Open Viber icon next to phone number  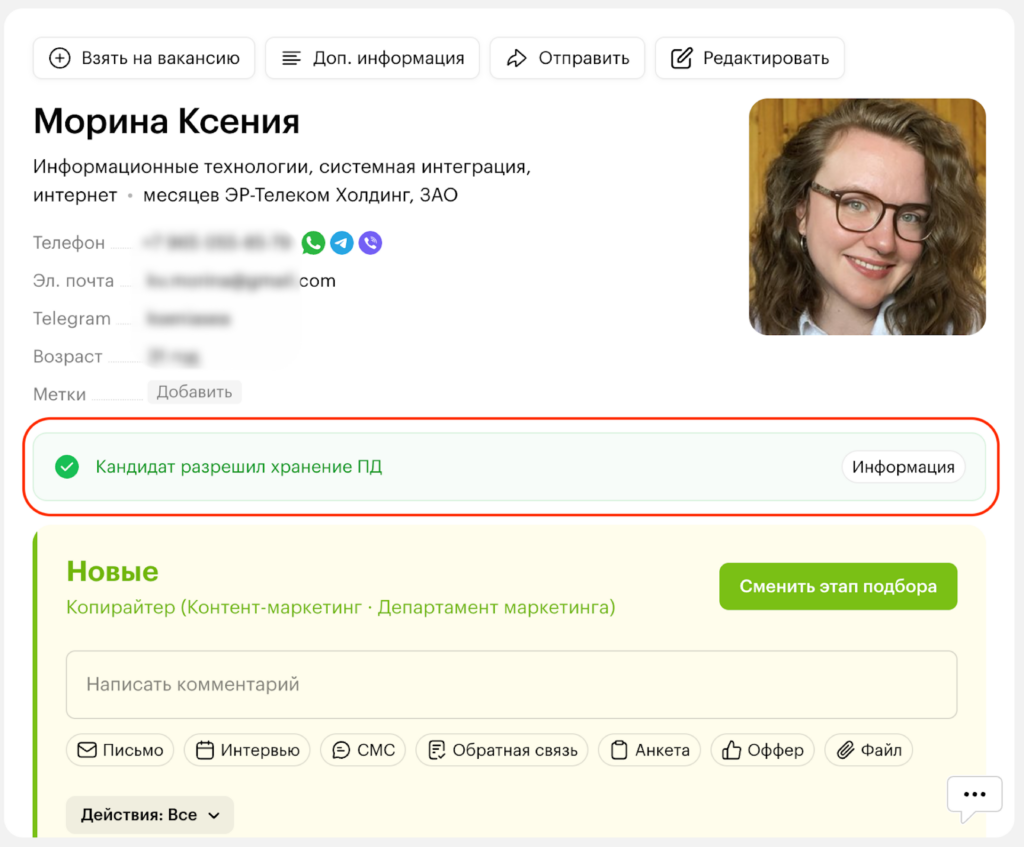point(370,243)
